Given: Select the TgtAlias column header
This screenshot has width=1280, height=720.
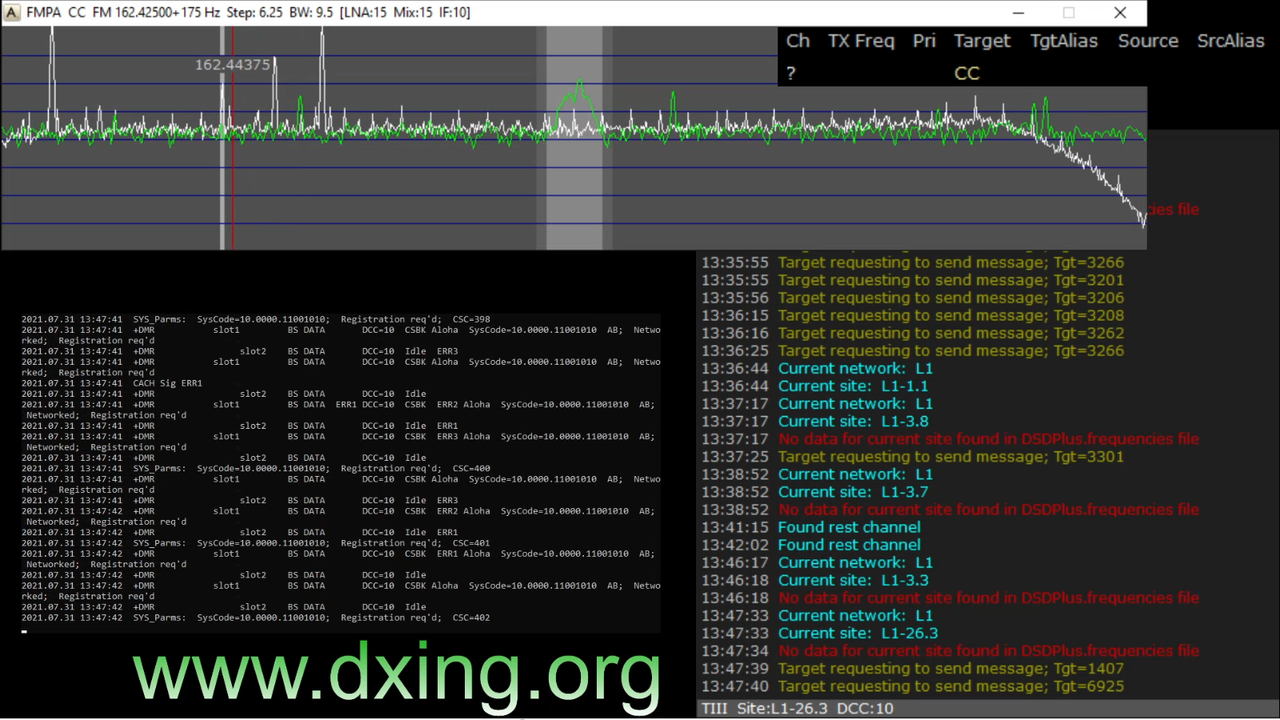Looking at the screenshot, I should tap(1064, 41).
